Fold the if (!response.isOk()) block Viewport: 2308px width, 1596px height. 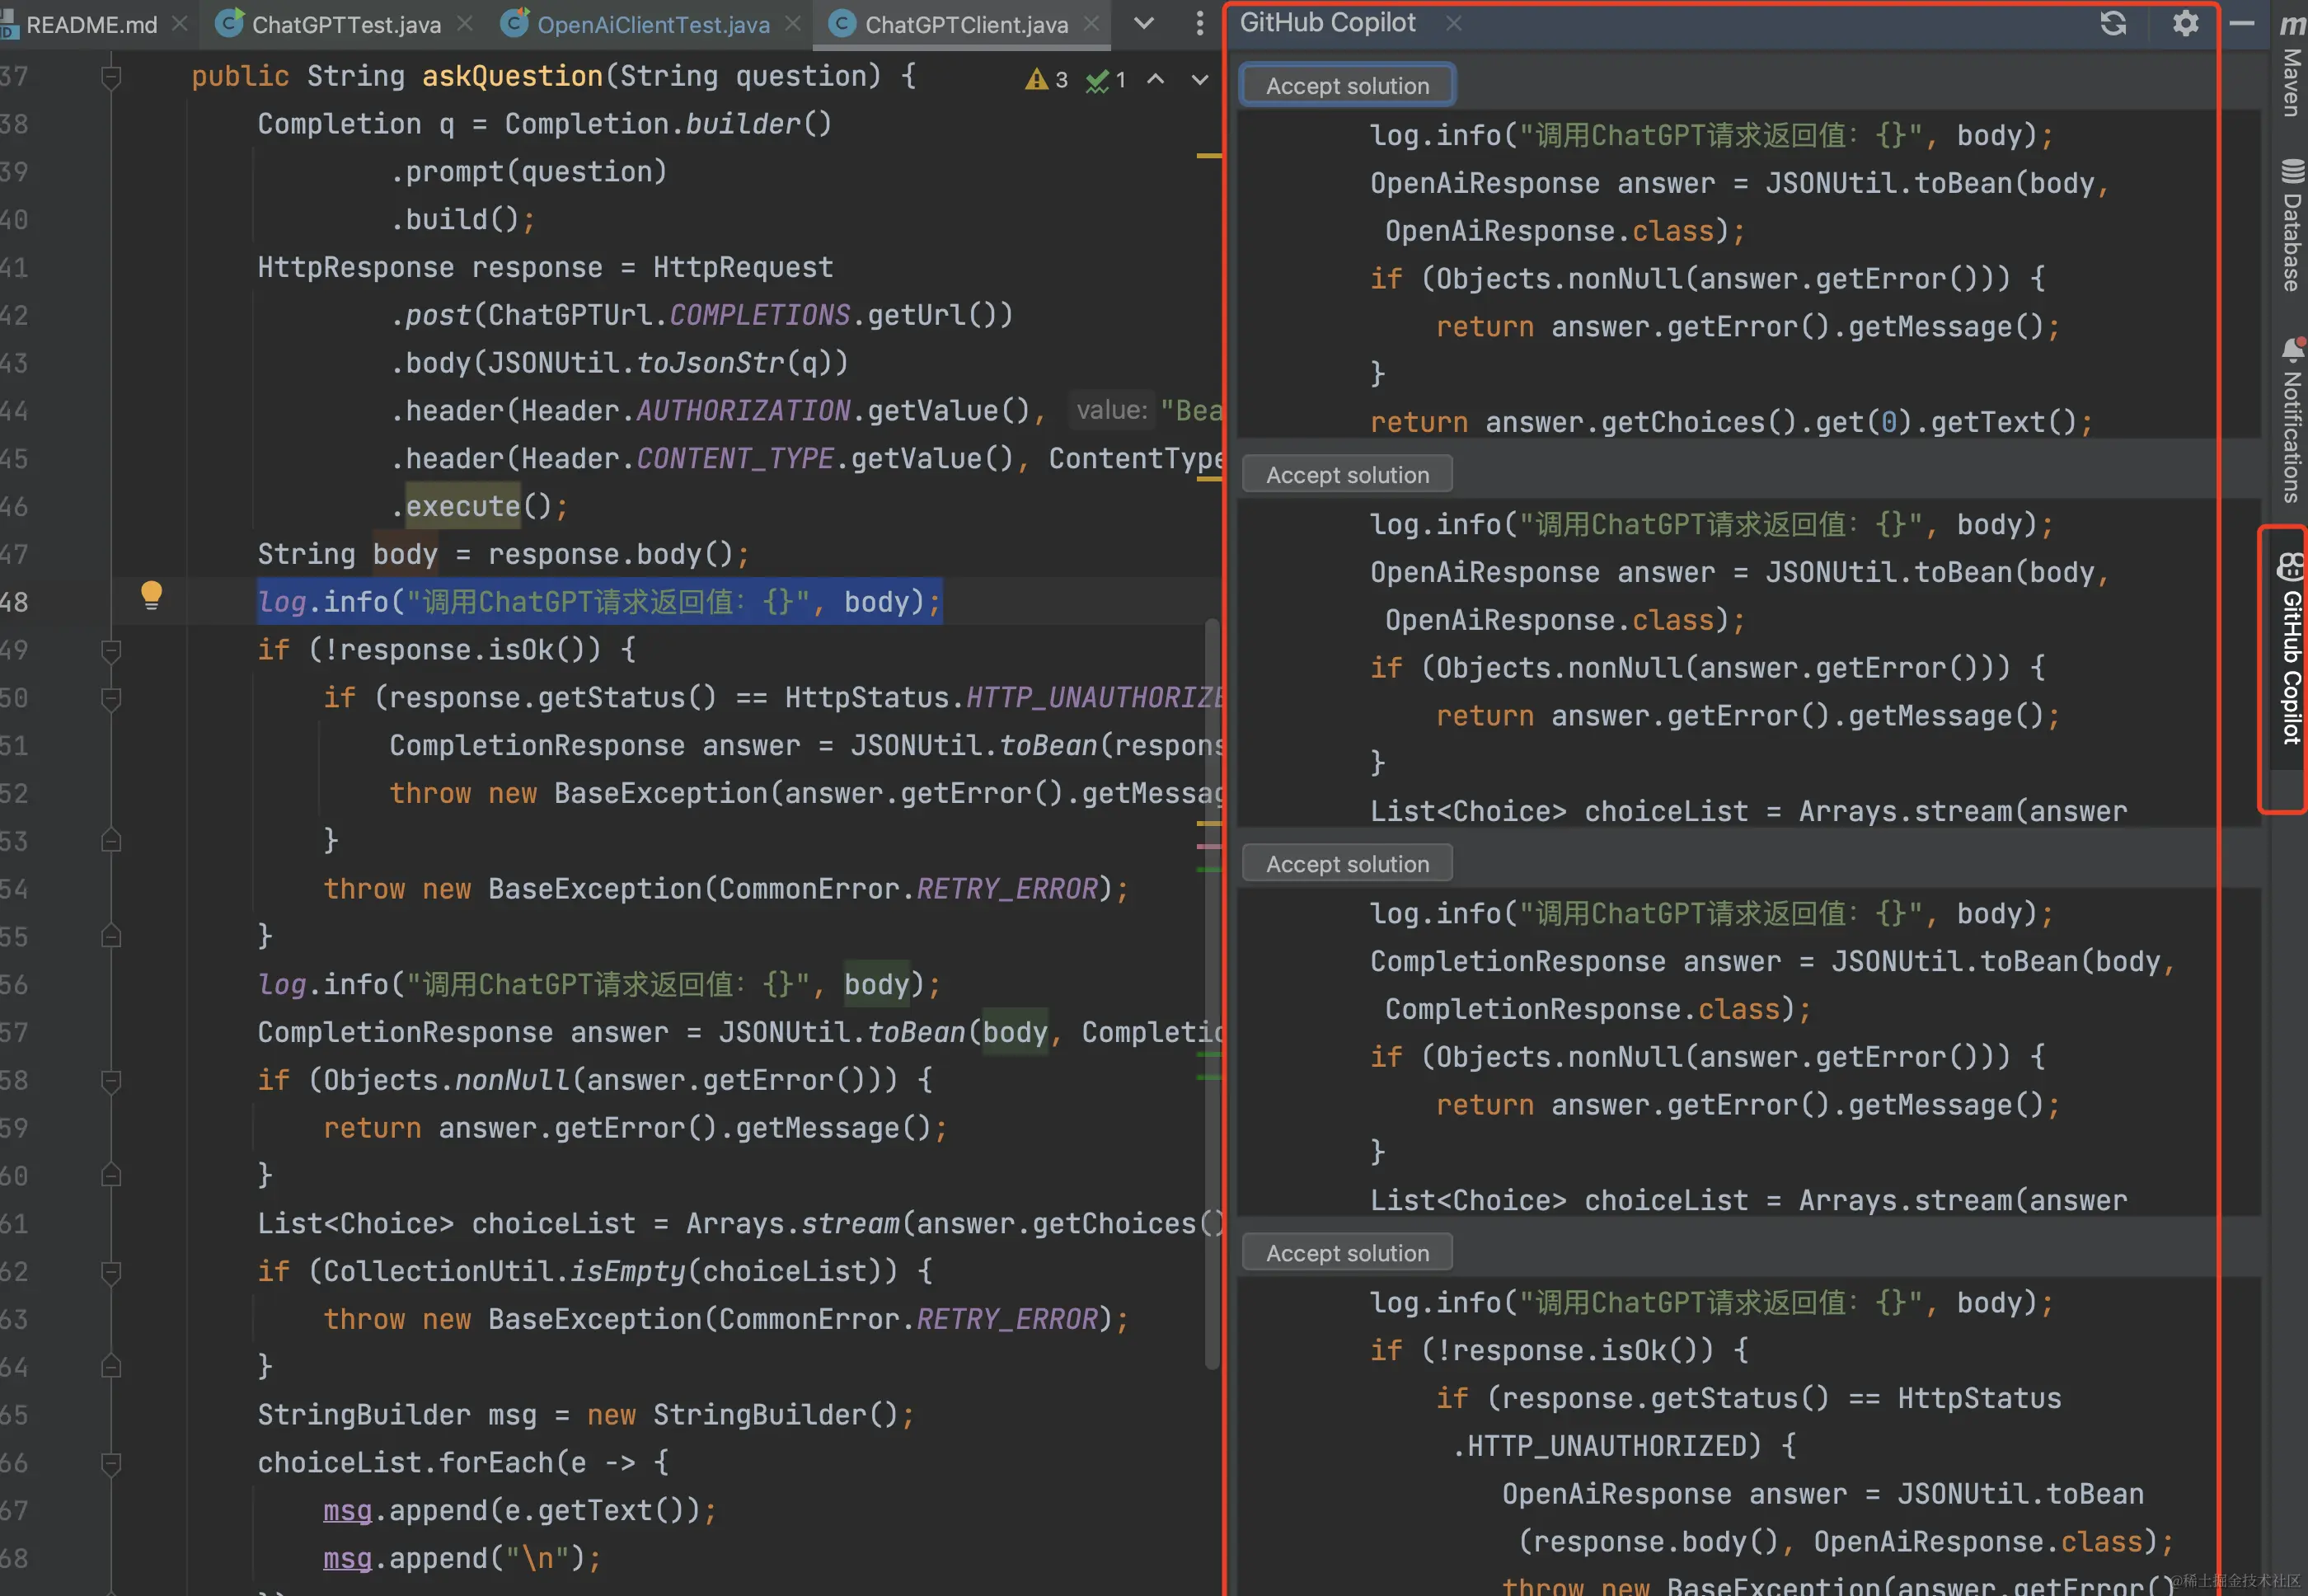tap(112, 651)
